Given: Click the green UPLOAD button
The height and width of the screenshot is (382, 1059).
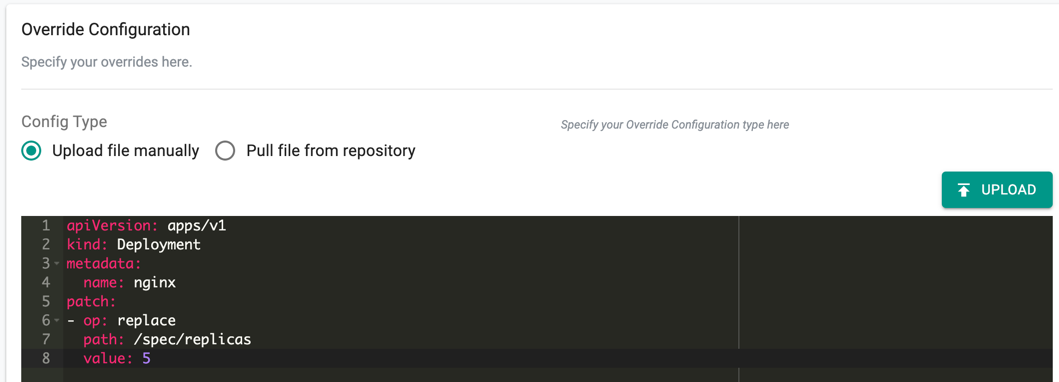Looking at the screenshot, I should [x=997, y=190].
